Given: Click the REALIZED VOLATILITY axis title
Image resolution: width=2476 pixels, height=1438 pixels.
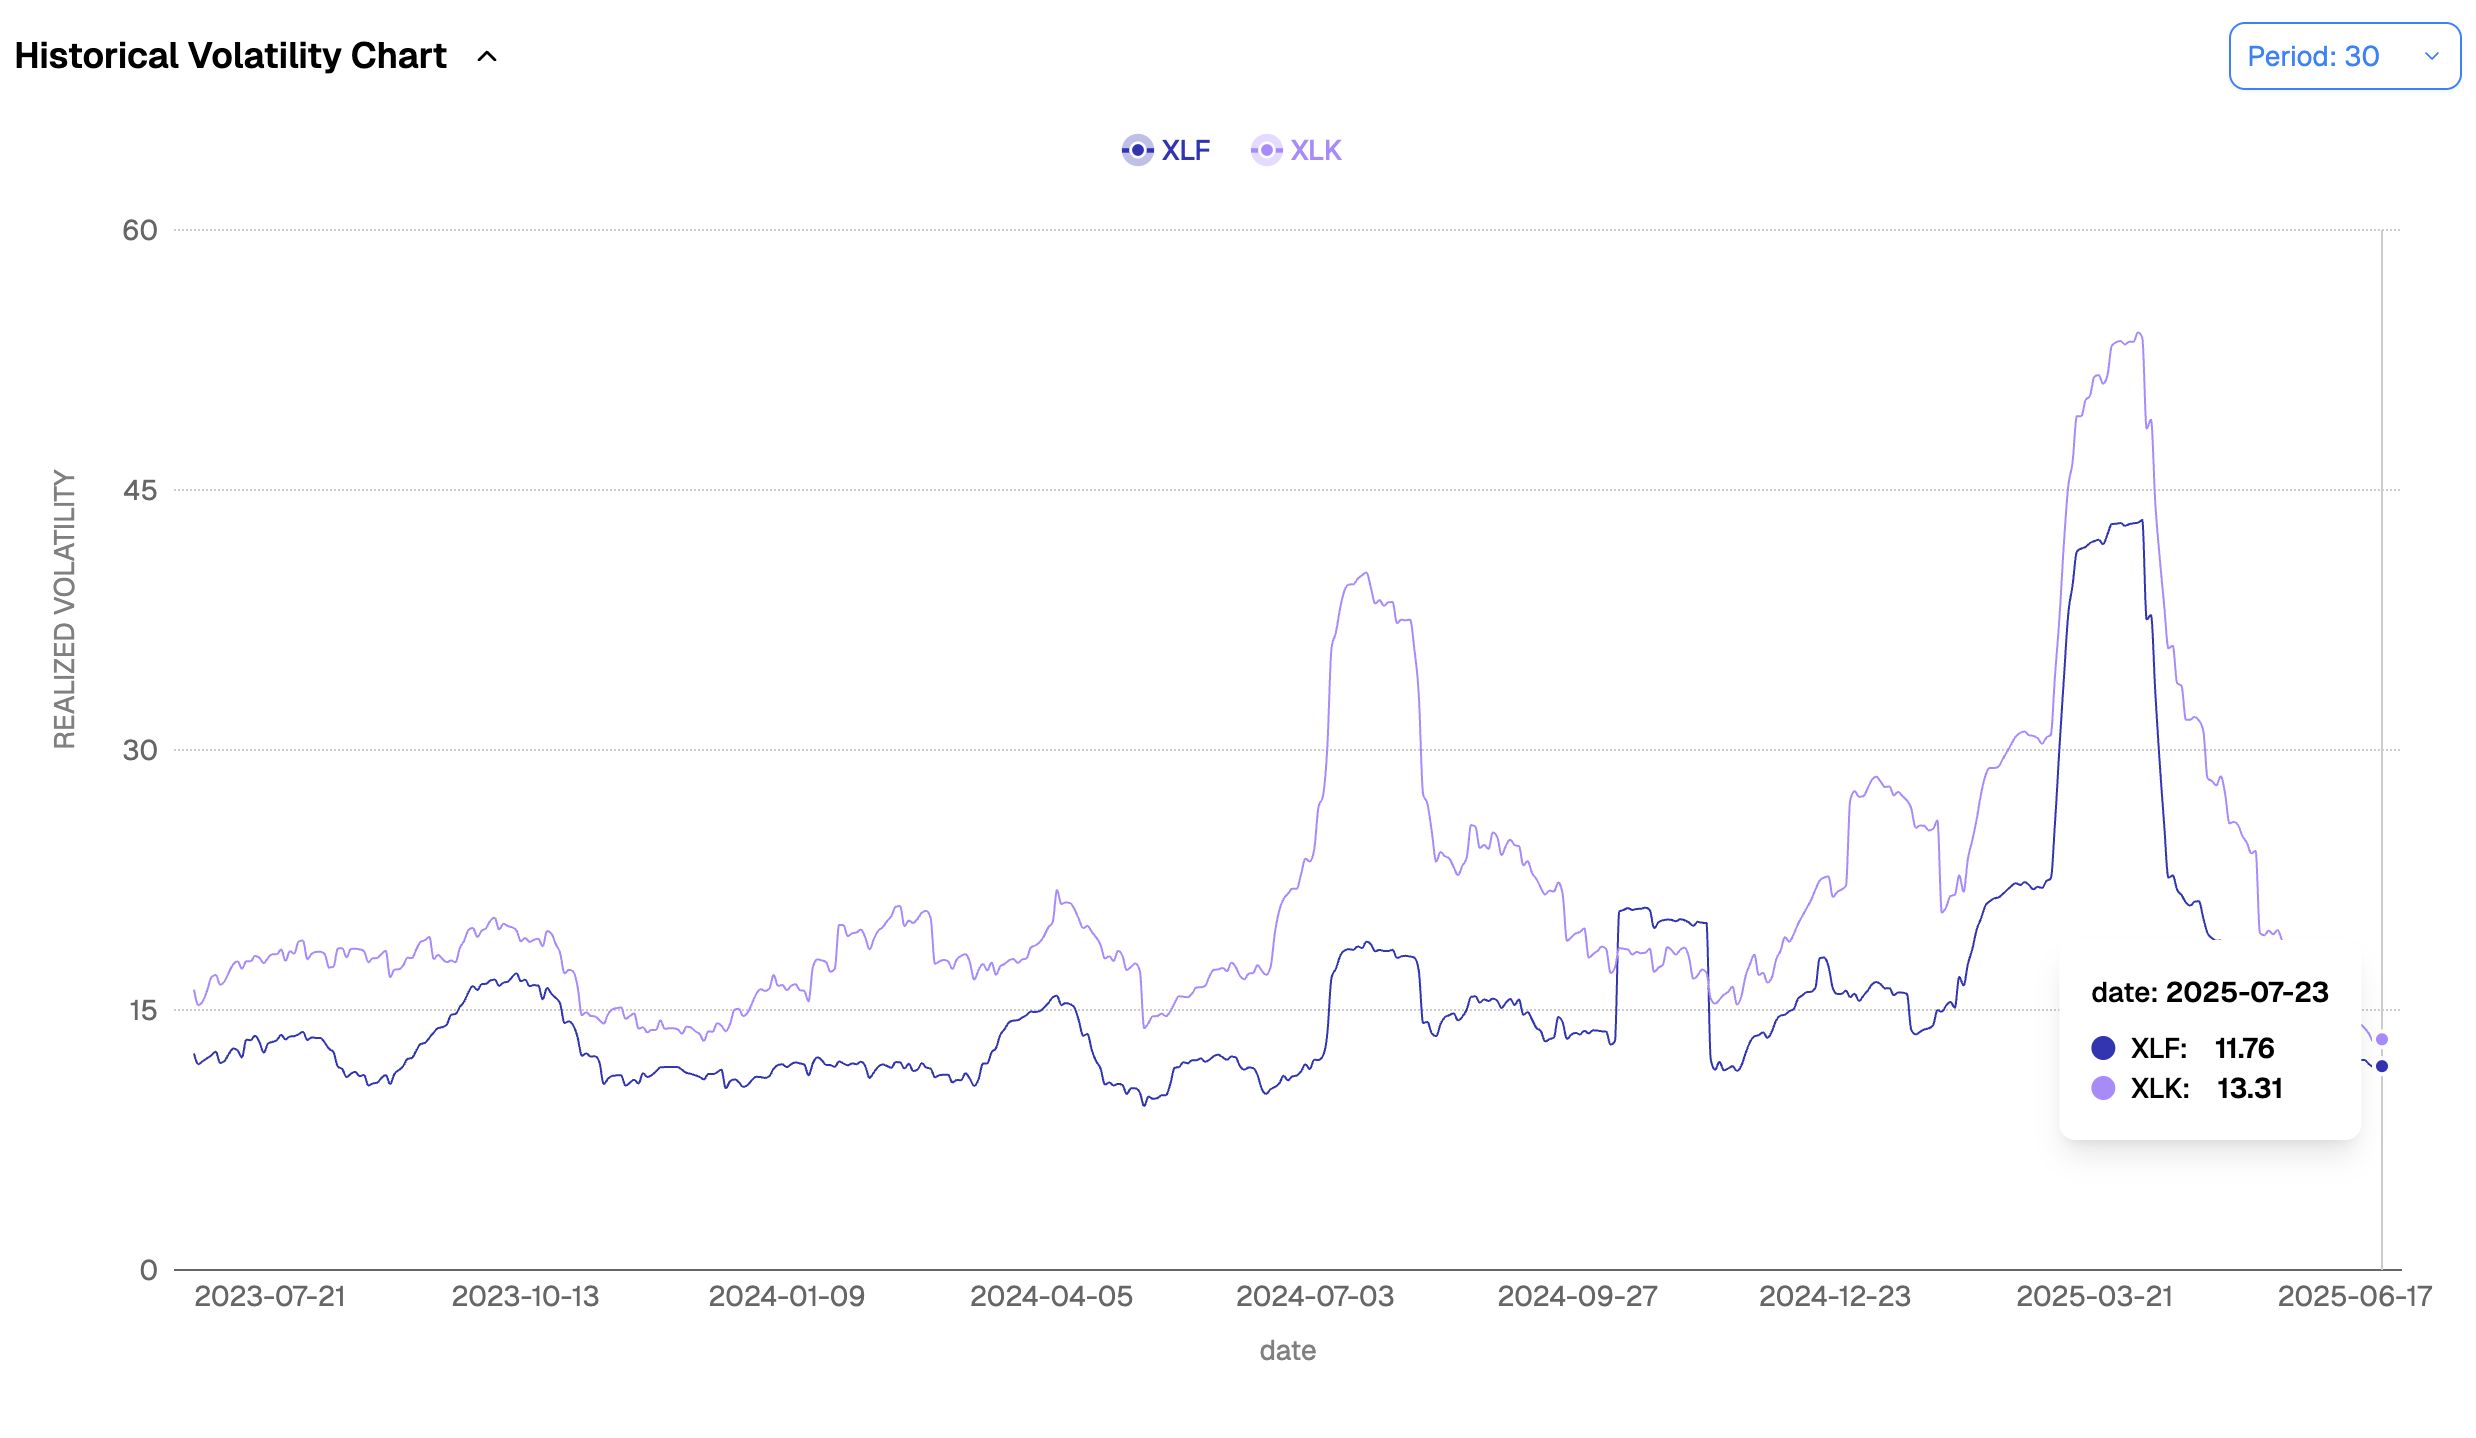Looking at the screenshot, I should click(65, 609).
